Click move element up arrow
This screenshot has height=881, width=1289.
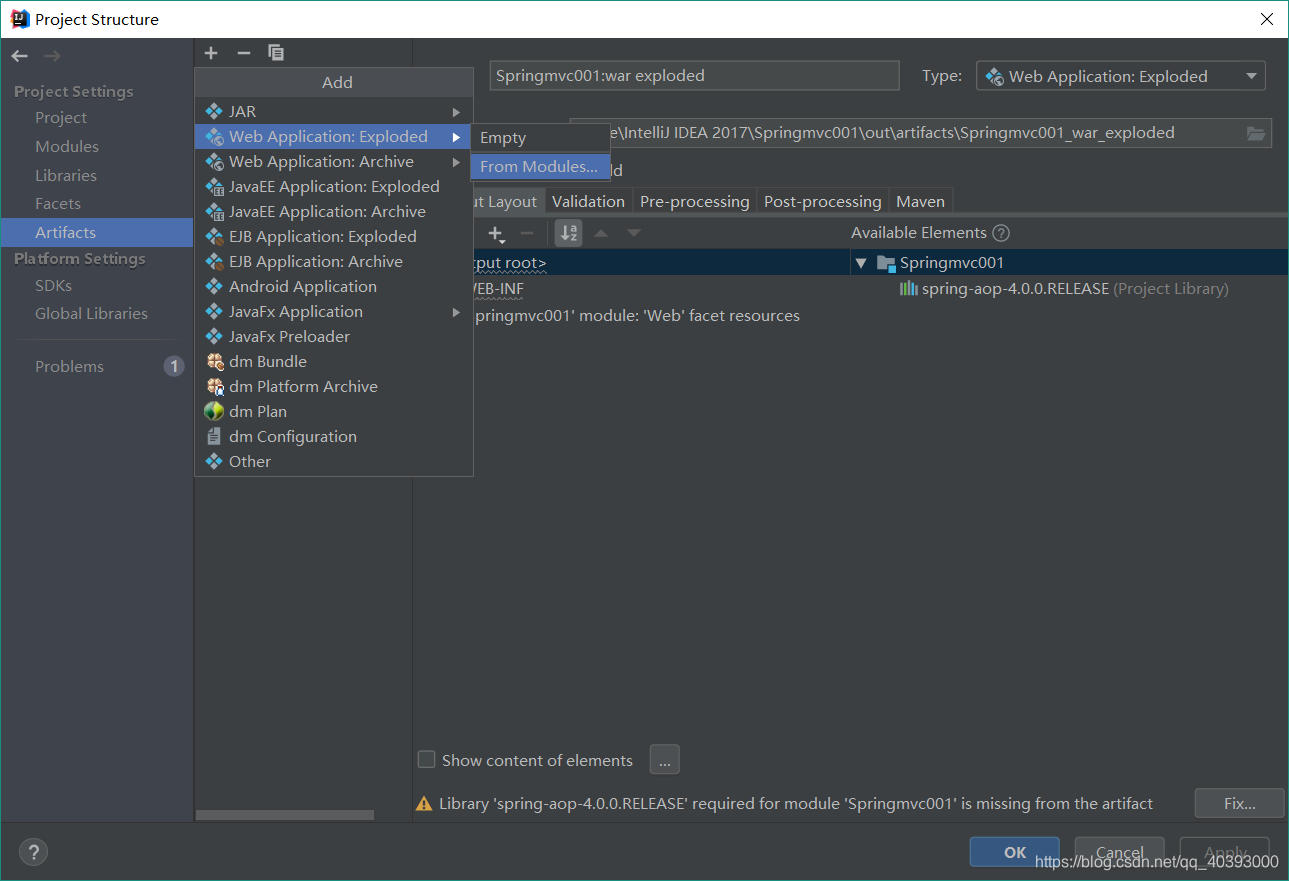pos(601,233)
